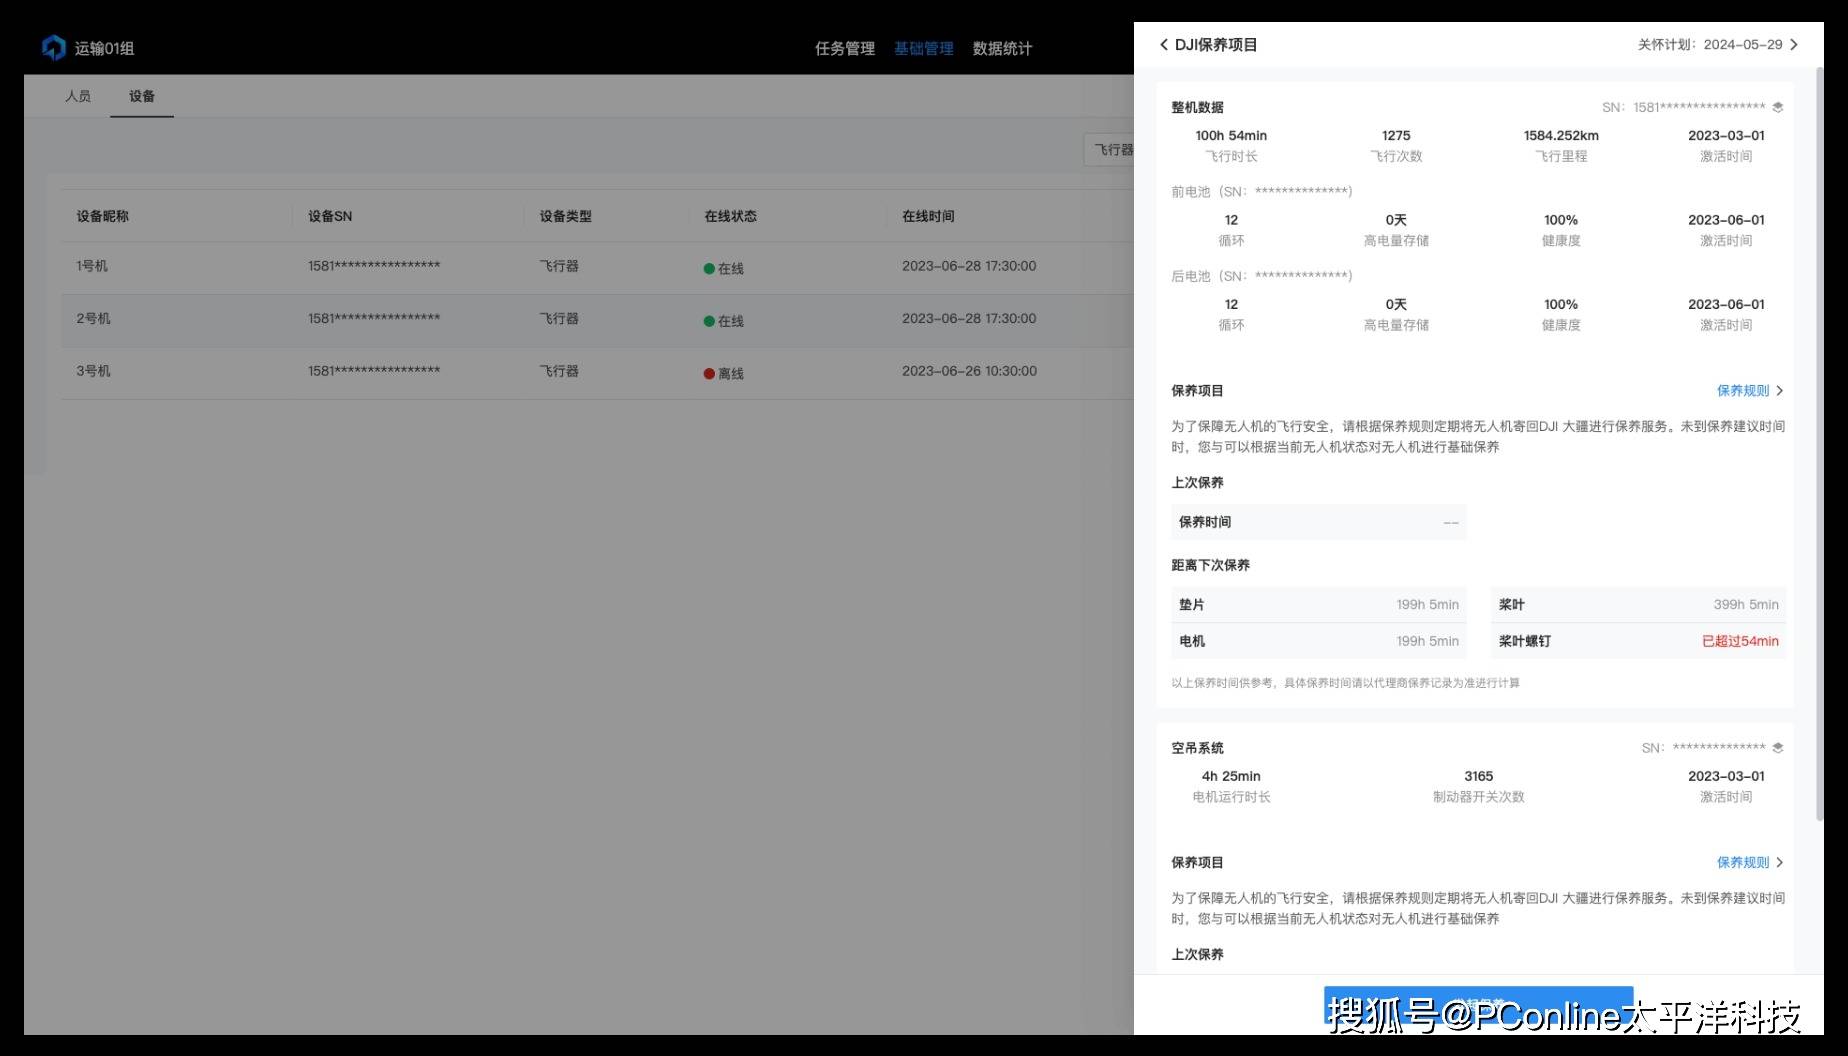This screenshot has width=1848, height=1056.
Task: Click the layers icon beside the 整机数据 SN
Action: (x=1777, y=107)
